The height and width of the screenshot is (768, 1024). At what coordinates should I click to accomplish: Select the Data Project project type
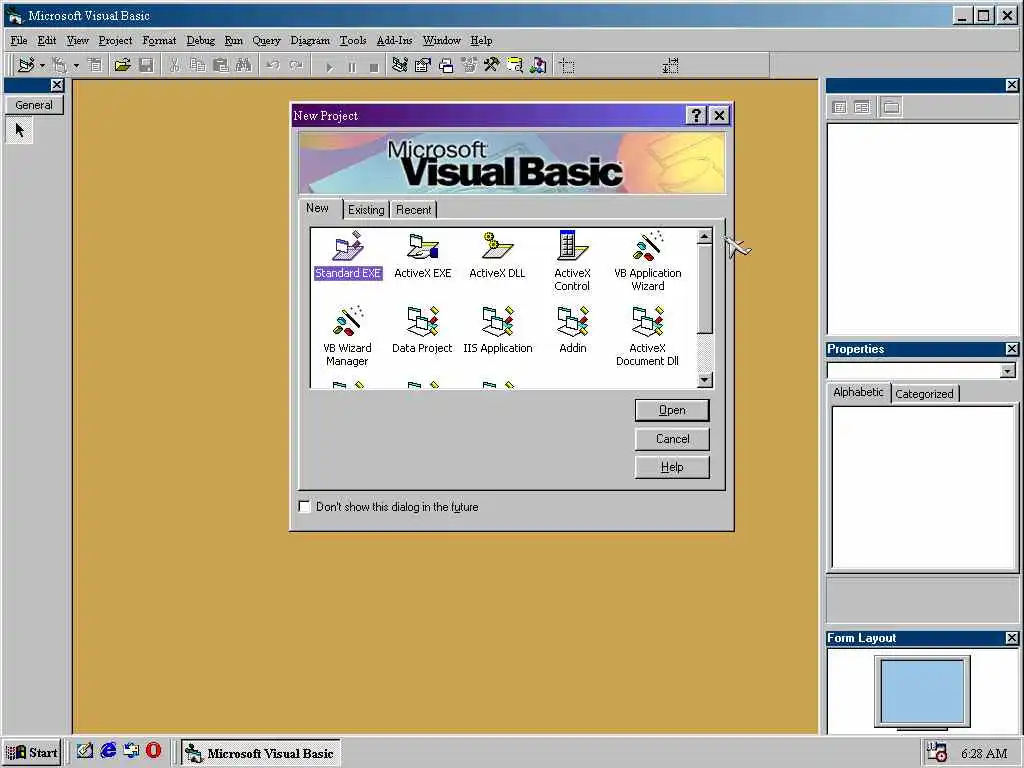pos(422,330)
